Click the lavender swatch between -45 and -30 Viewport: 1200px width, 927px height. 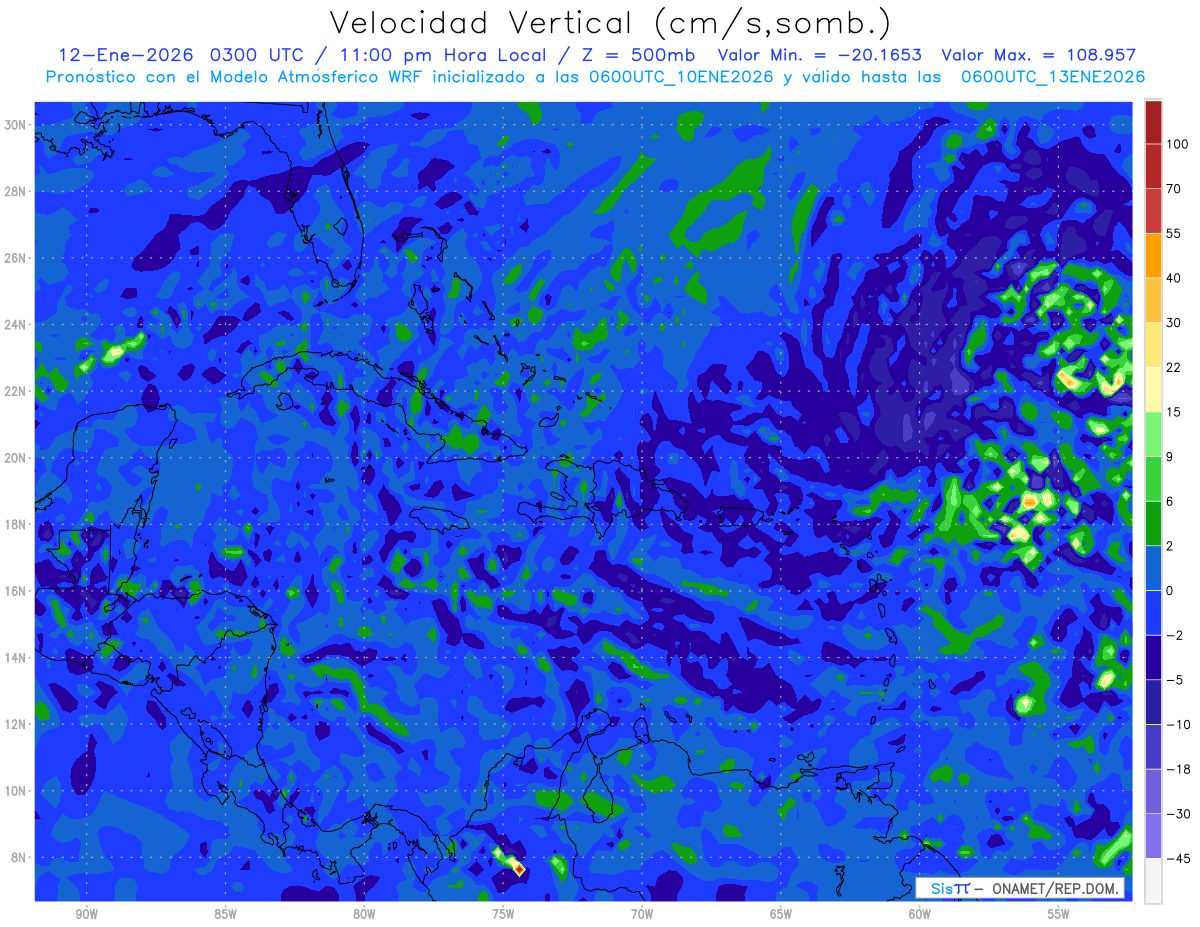tap(1153, 836)
